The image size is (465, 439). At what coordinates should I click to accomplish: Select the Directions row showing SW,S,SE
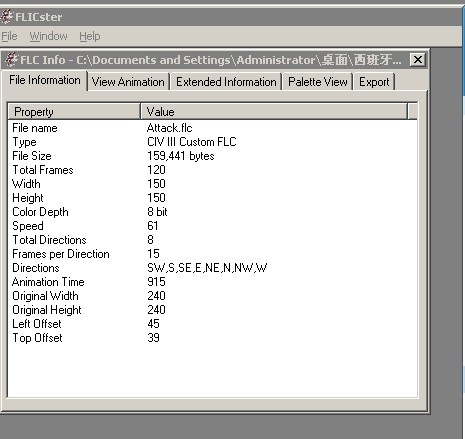(x=212, y=268)
